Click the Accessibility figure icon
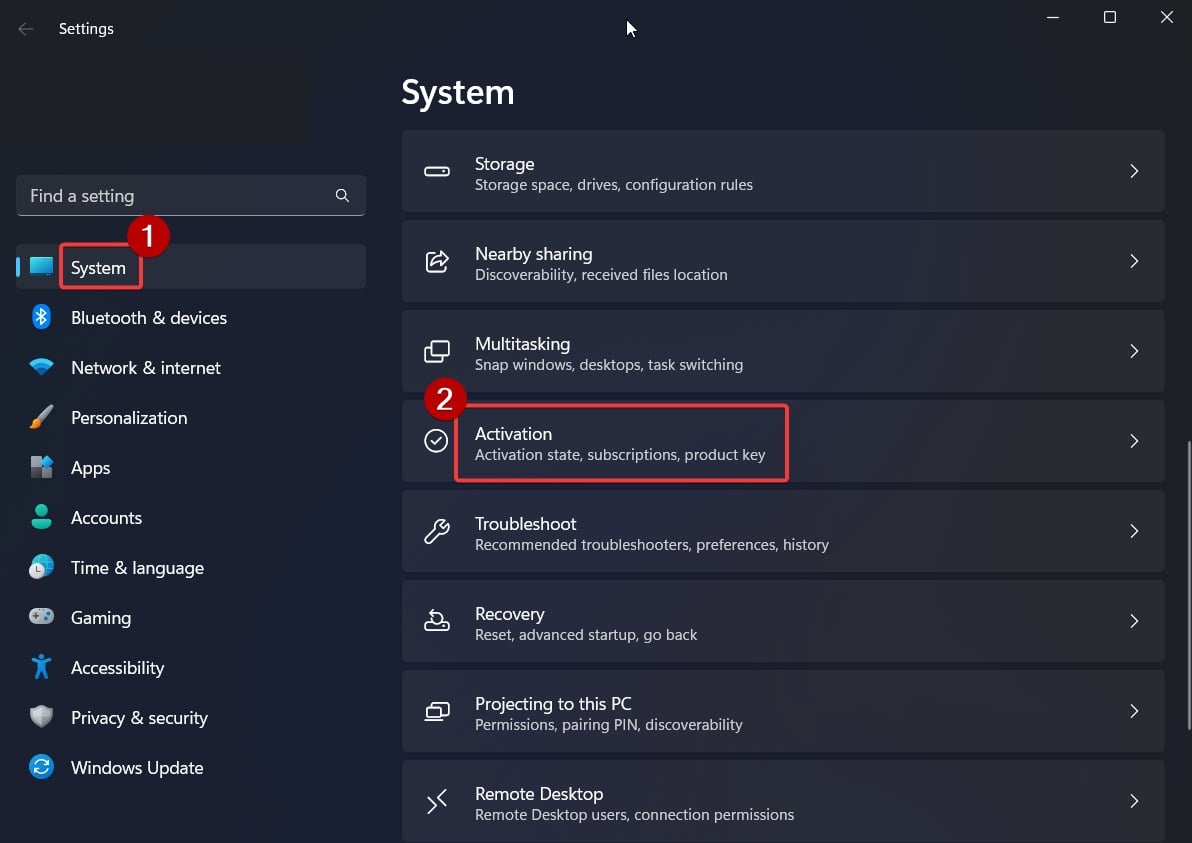Image resolution: width=1192 pixels, height=843 pixels. (x=41, y=667)
